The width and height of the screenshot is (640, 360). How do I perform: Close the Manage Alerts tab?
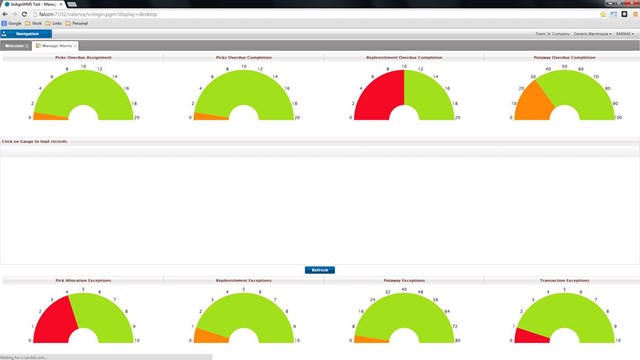75,46
